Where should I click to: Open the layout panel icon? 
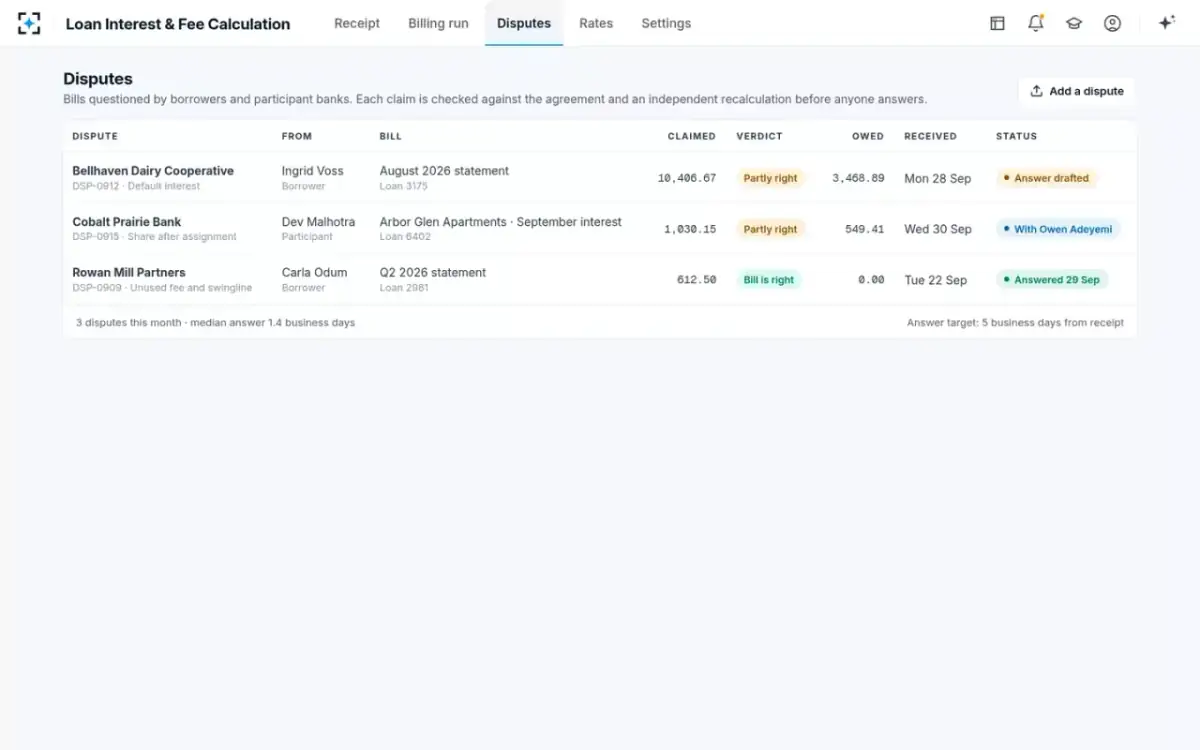pyautogui.click(x=997, y=23)
